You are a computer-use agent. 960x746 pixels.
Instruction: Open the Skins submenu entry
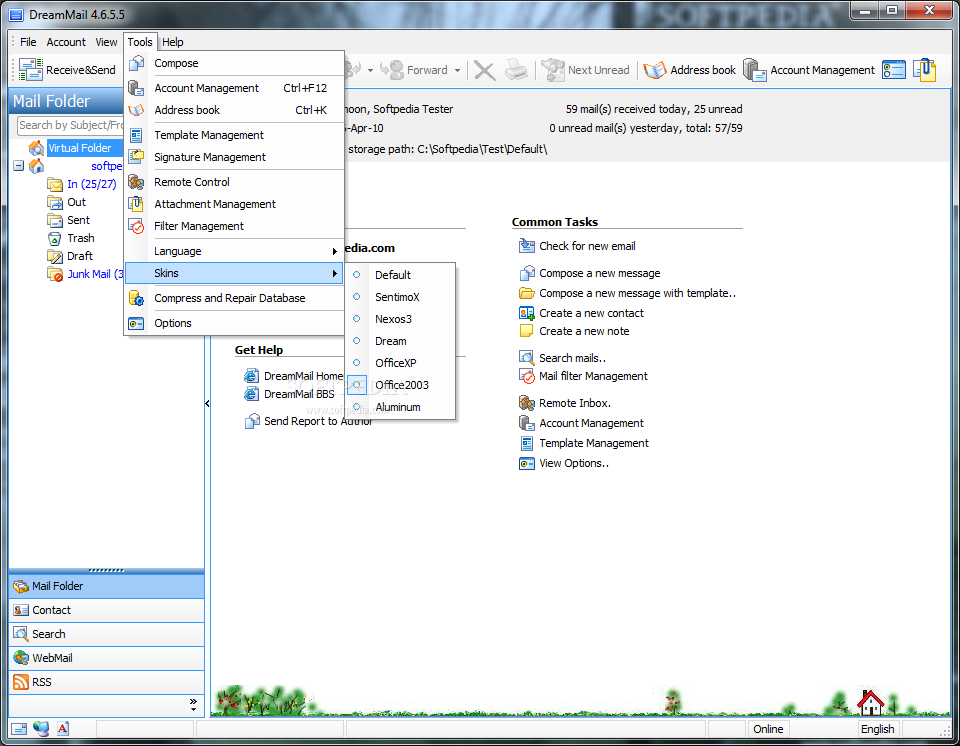tap(234, 273)
